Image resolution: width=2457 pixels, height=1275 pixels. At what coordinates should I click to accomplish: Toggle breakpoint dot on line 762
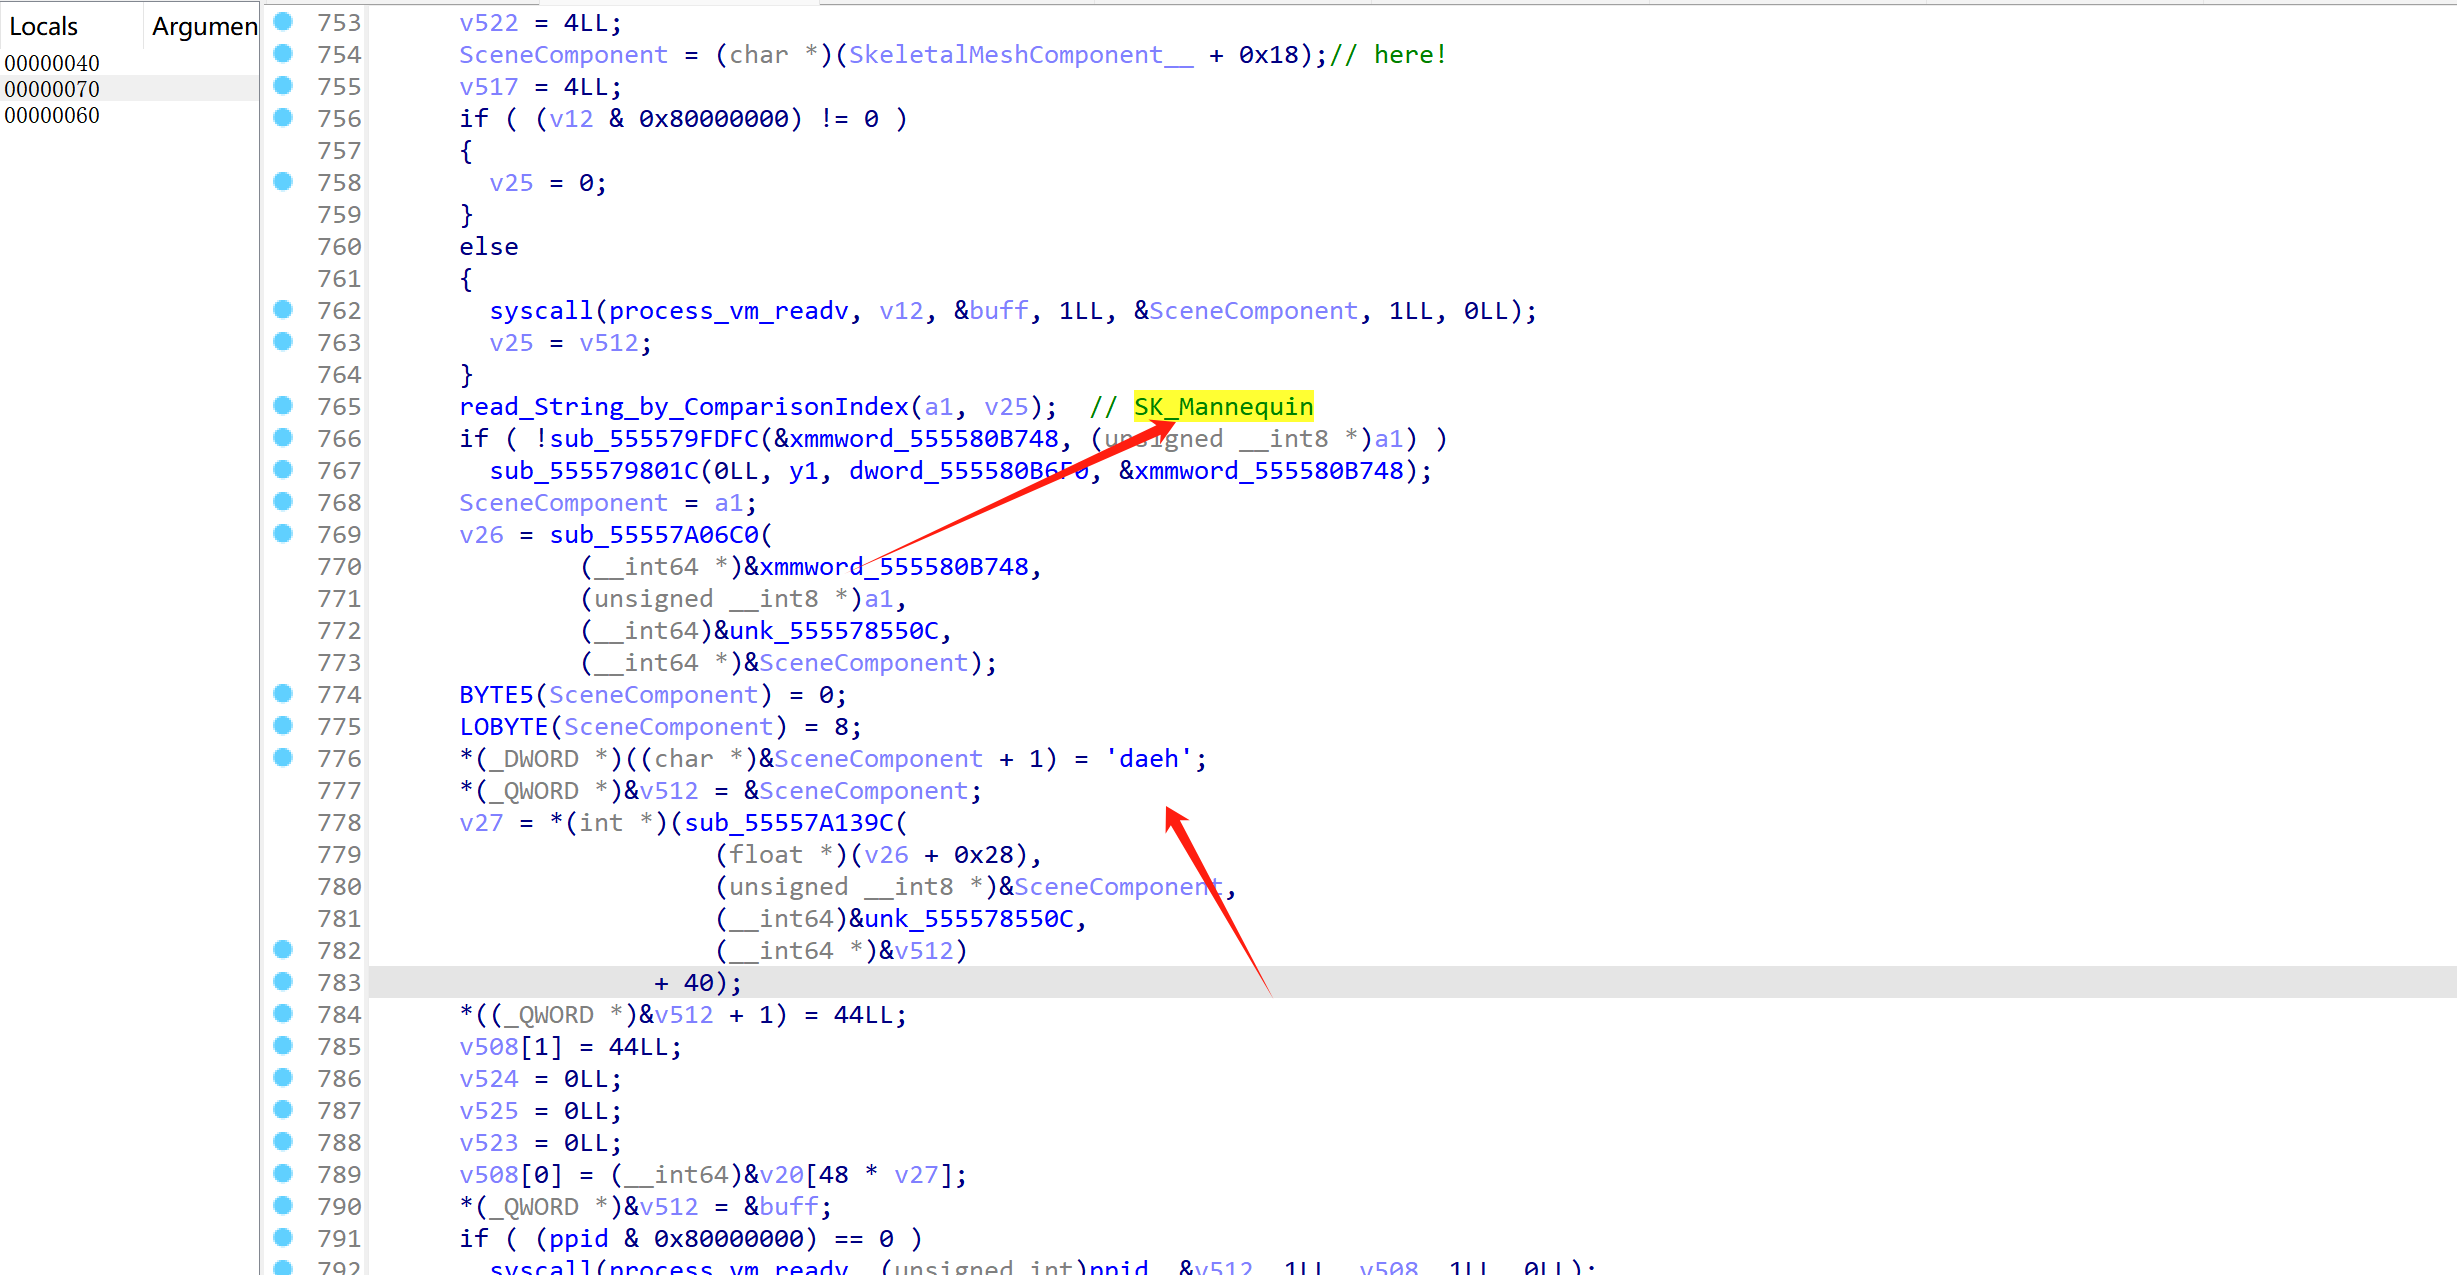tap(283, 309)
